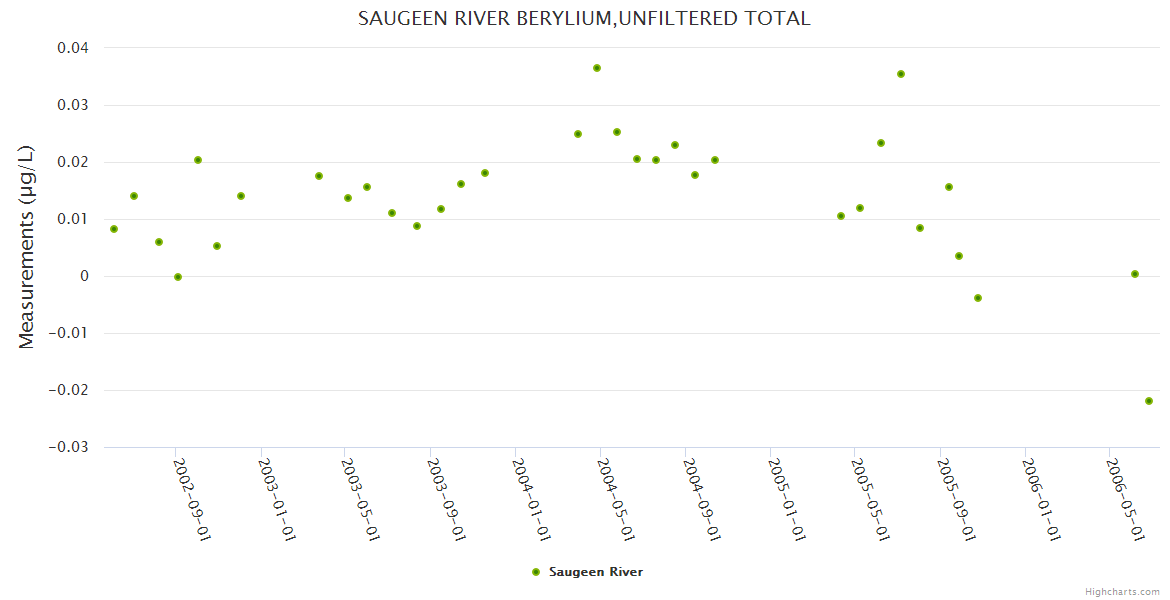Screen dimensions: 1170x600
Task: Select the 2005 peak point near 0.035
Action: point(901,74)
